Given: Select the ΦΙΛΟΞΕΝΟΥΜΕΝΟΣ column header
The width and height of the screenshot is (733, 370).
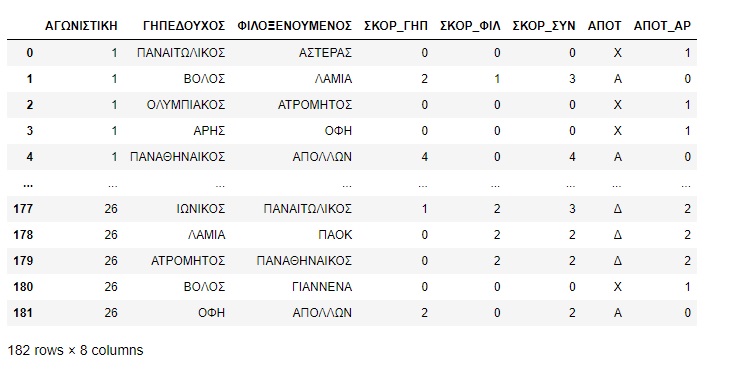Looking at the screenshot, I should point(294,26).
